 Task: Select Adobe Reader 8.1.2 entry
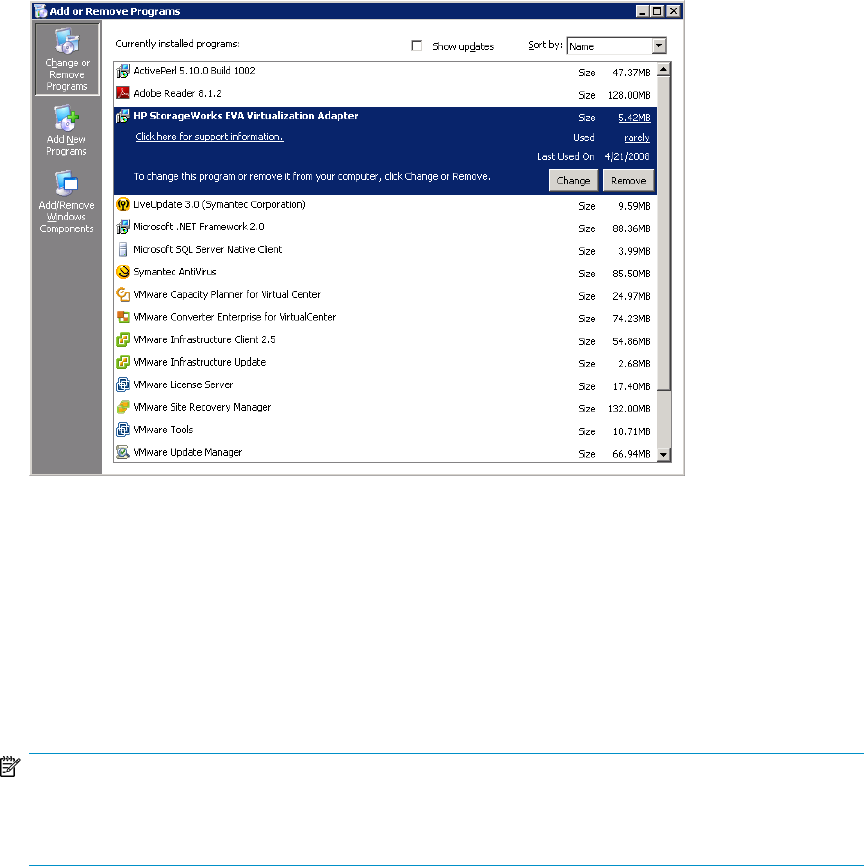[385, 94]
